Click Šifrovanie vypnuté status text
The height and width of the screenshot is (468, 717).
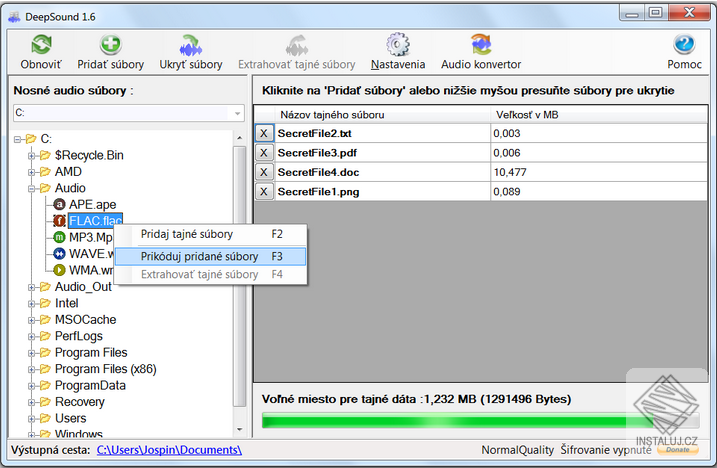[606, 450]
